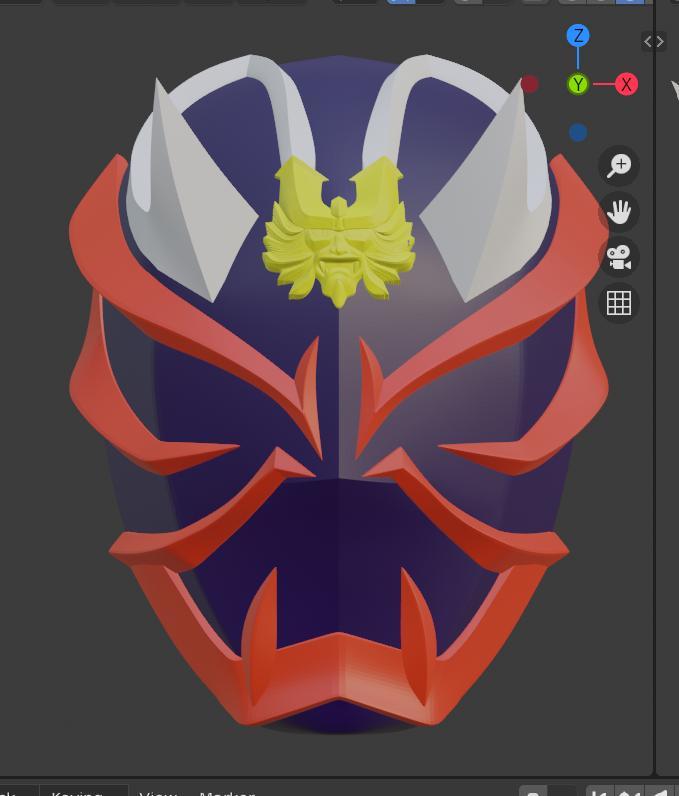This screenshot has width=679, height=796.
Task: Click the dark blue negative Z axis dot
Action: tap(578, 132)
